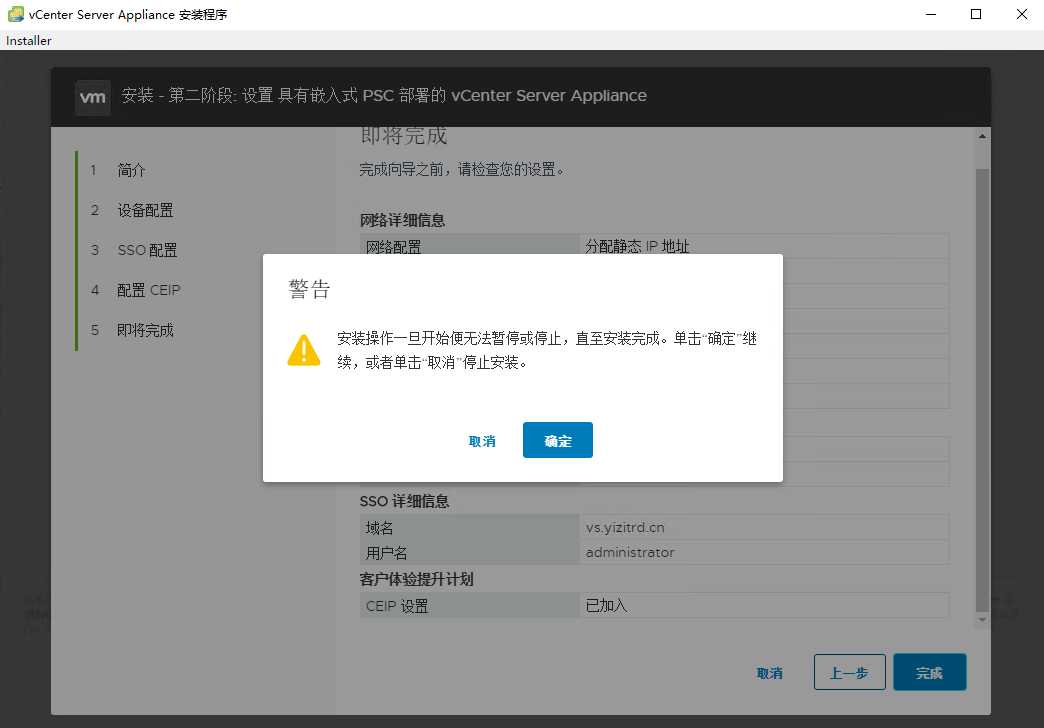Click 取消 in the warning dialog
The height and width of the screenshot is (728, 1044).
coord(483,440)
